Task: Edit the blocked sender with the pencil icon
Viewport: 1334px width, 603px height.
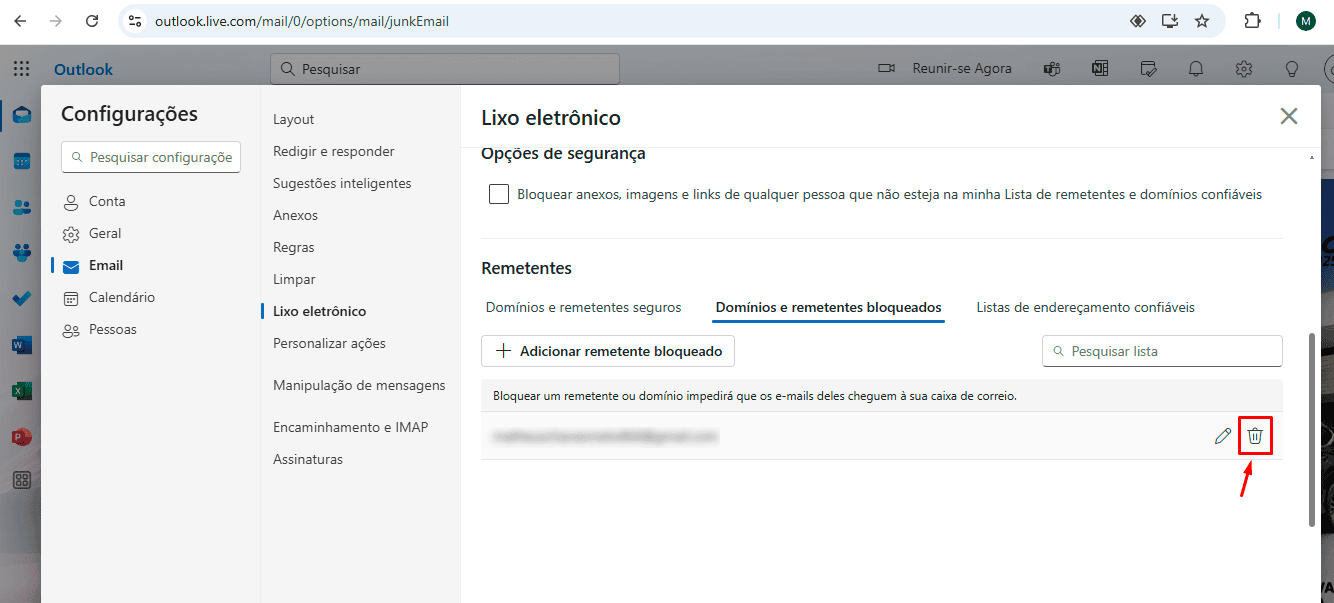Action: pyautogui.click(x=1222, y=436)
